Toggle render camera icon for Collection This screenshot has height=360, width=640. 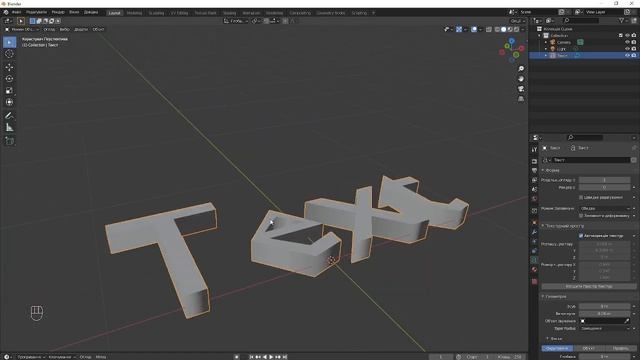[x=634, y=36]
